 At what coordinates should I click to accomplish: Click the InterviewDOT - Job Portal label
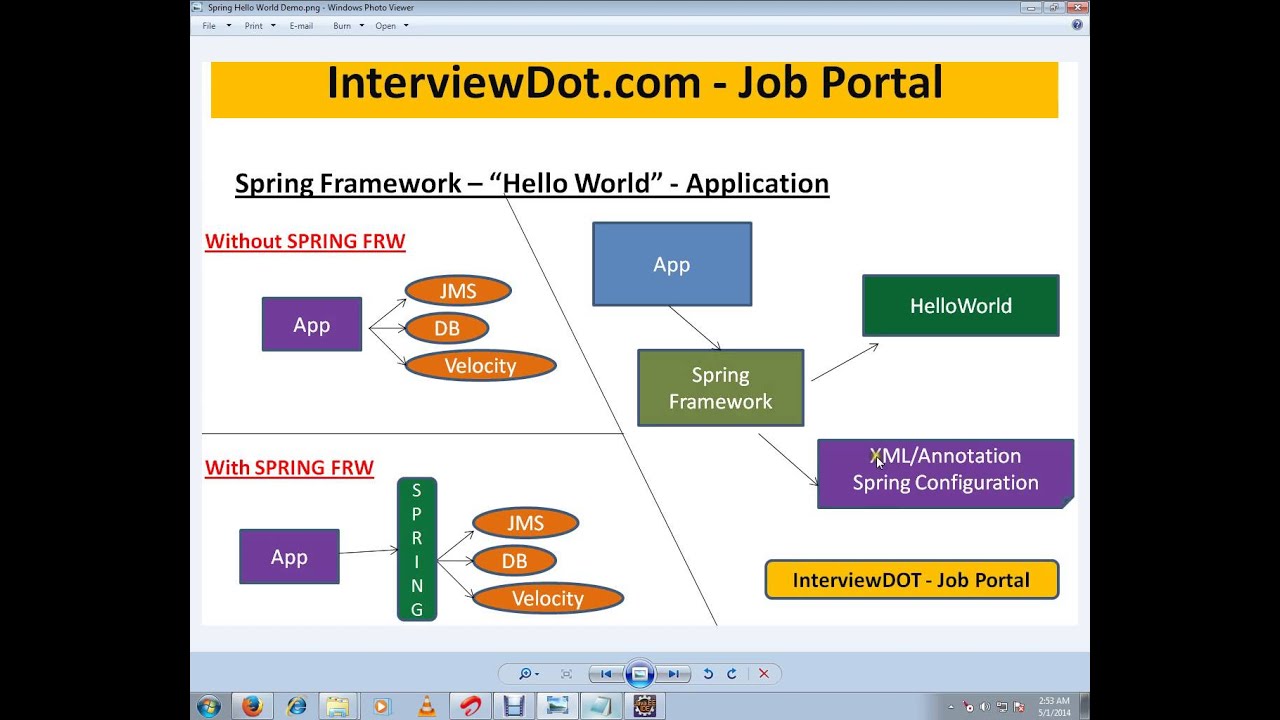pos(911,580)
